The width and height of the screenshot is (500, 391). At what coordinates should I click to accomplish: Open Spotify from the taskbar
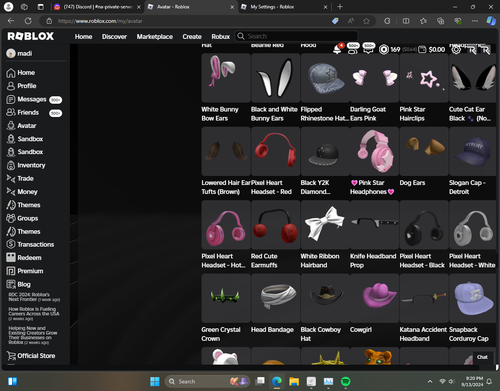[x=346, y=381]
